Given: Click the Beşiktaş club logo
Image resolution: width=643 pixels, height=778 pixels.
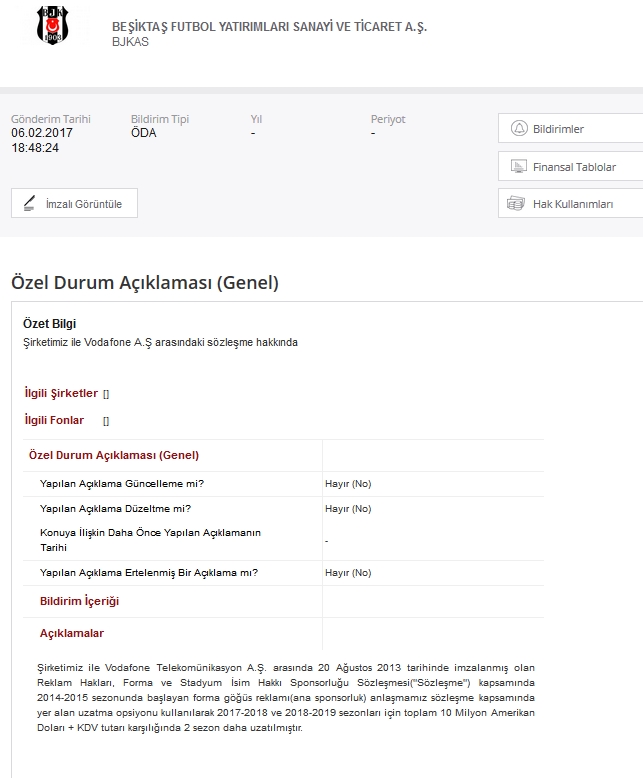Looking at the screenshot, I should tap(48, 25).
